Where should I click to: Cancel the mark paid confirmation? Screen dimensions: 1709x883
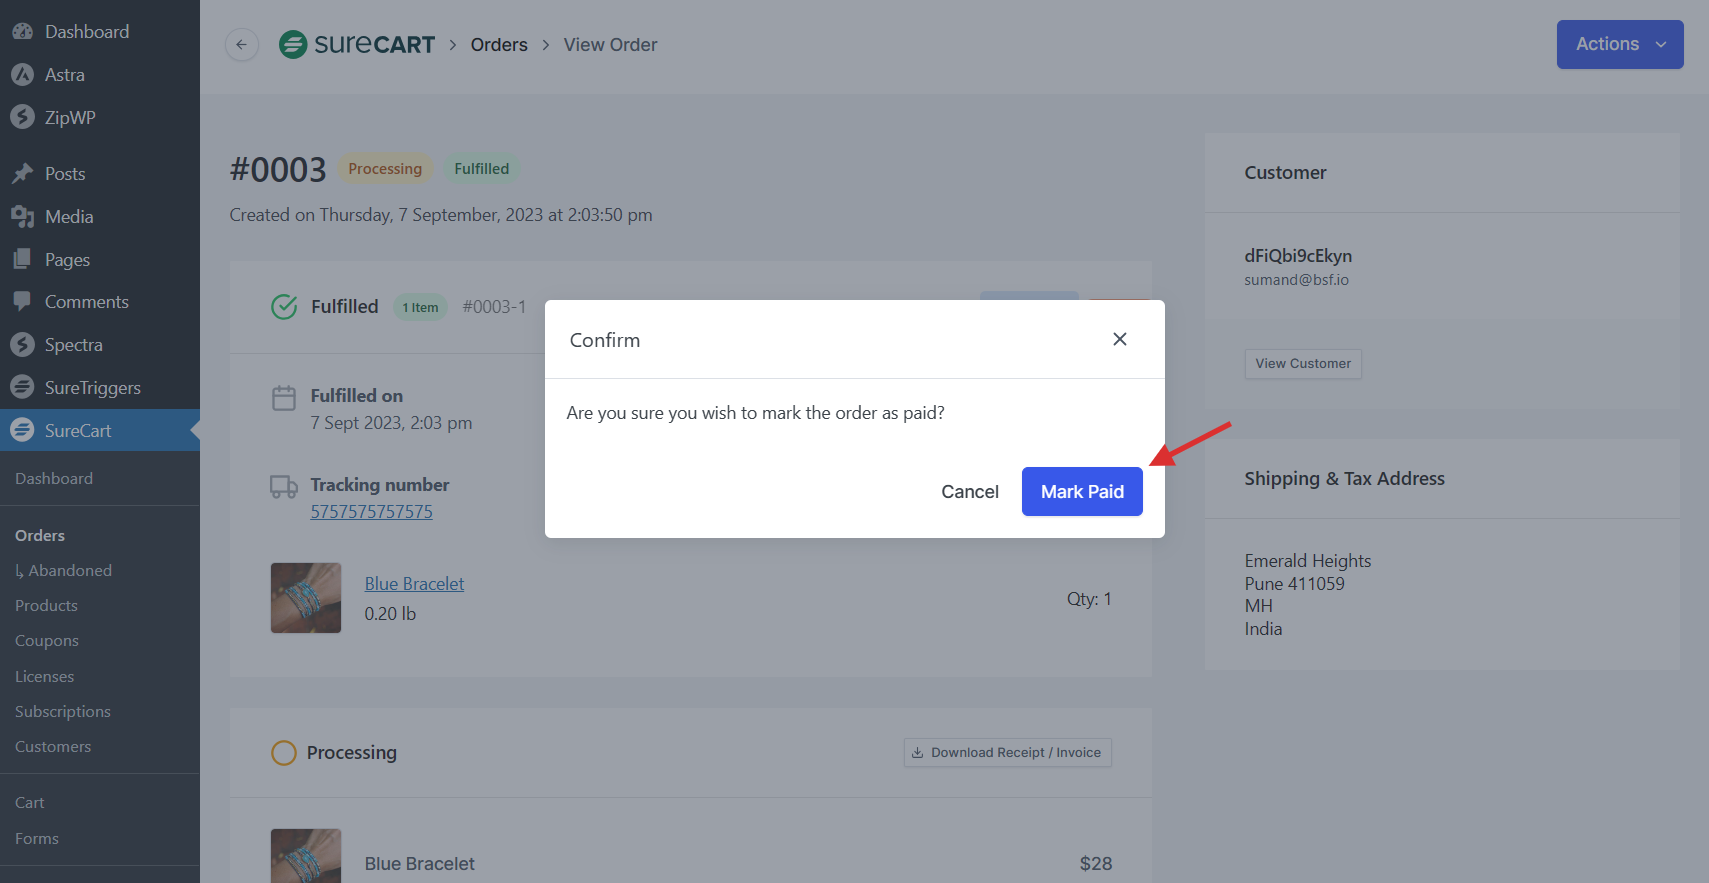click(x=969, y=492)
